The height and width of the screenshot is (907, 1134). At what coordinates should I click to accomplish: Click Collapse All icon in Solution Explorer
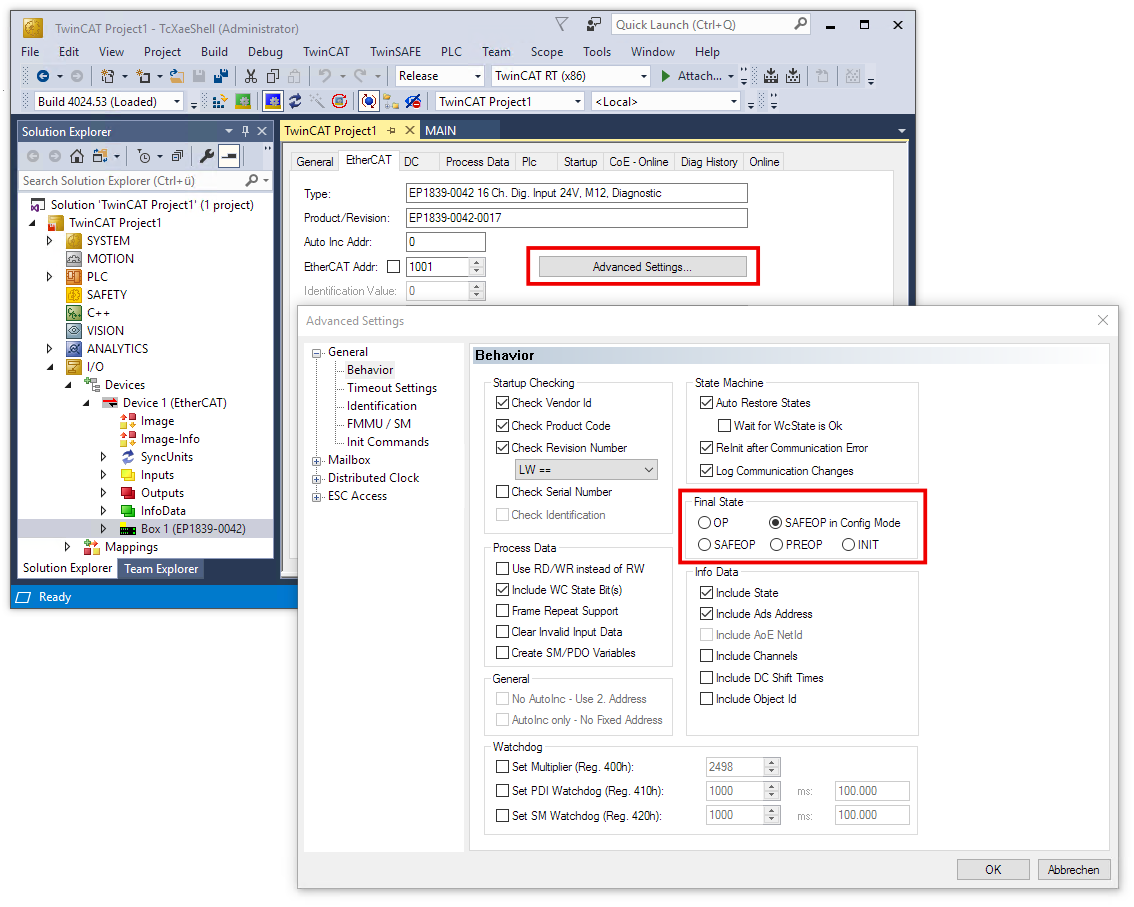point(177,156)
